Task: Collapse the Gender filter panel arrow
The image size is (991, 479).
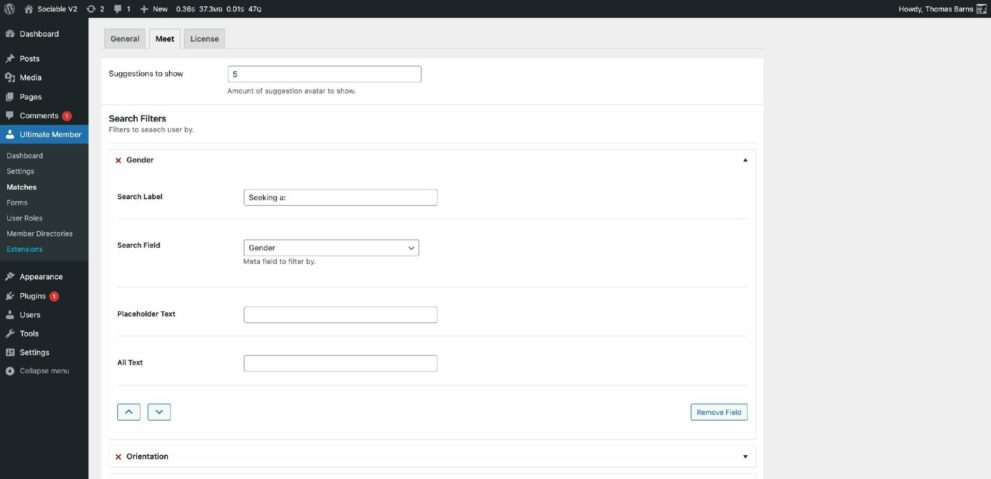Action: (x=745, y=161)
